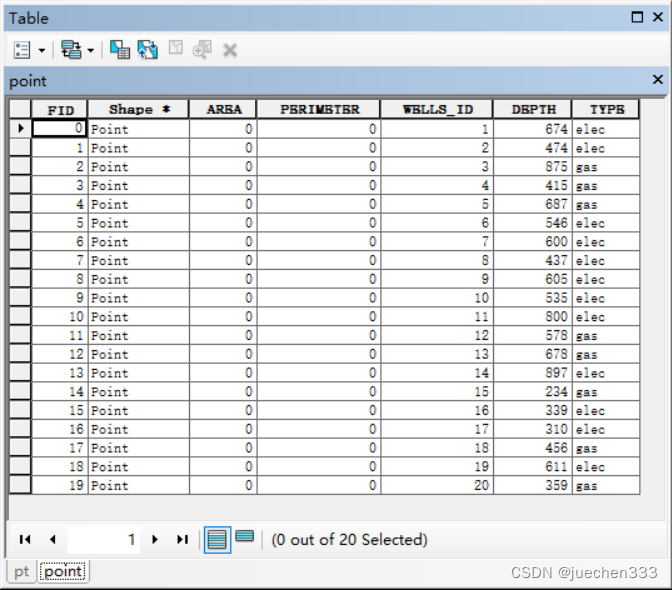672x590 pixels.
Task: Open the Table Options menu icon
Action: [x=22, y=50]
